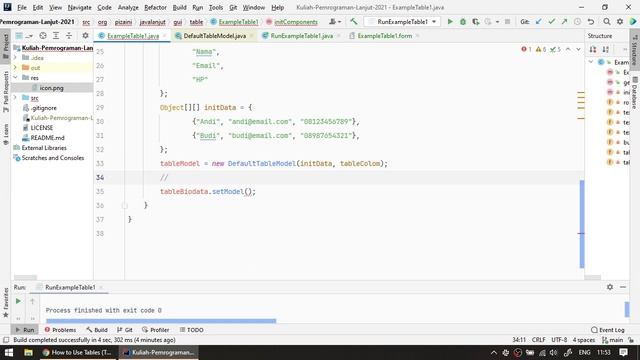Open Project panel options gear

(85, 36)
